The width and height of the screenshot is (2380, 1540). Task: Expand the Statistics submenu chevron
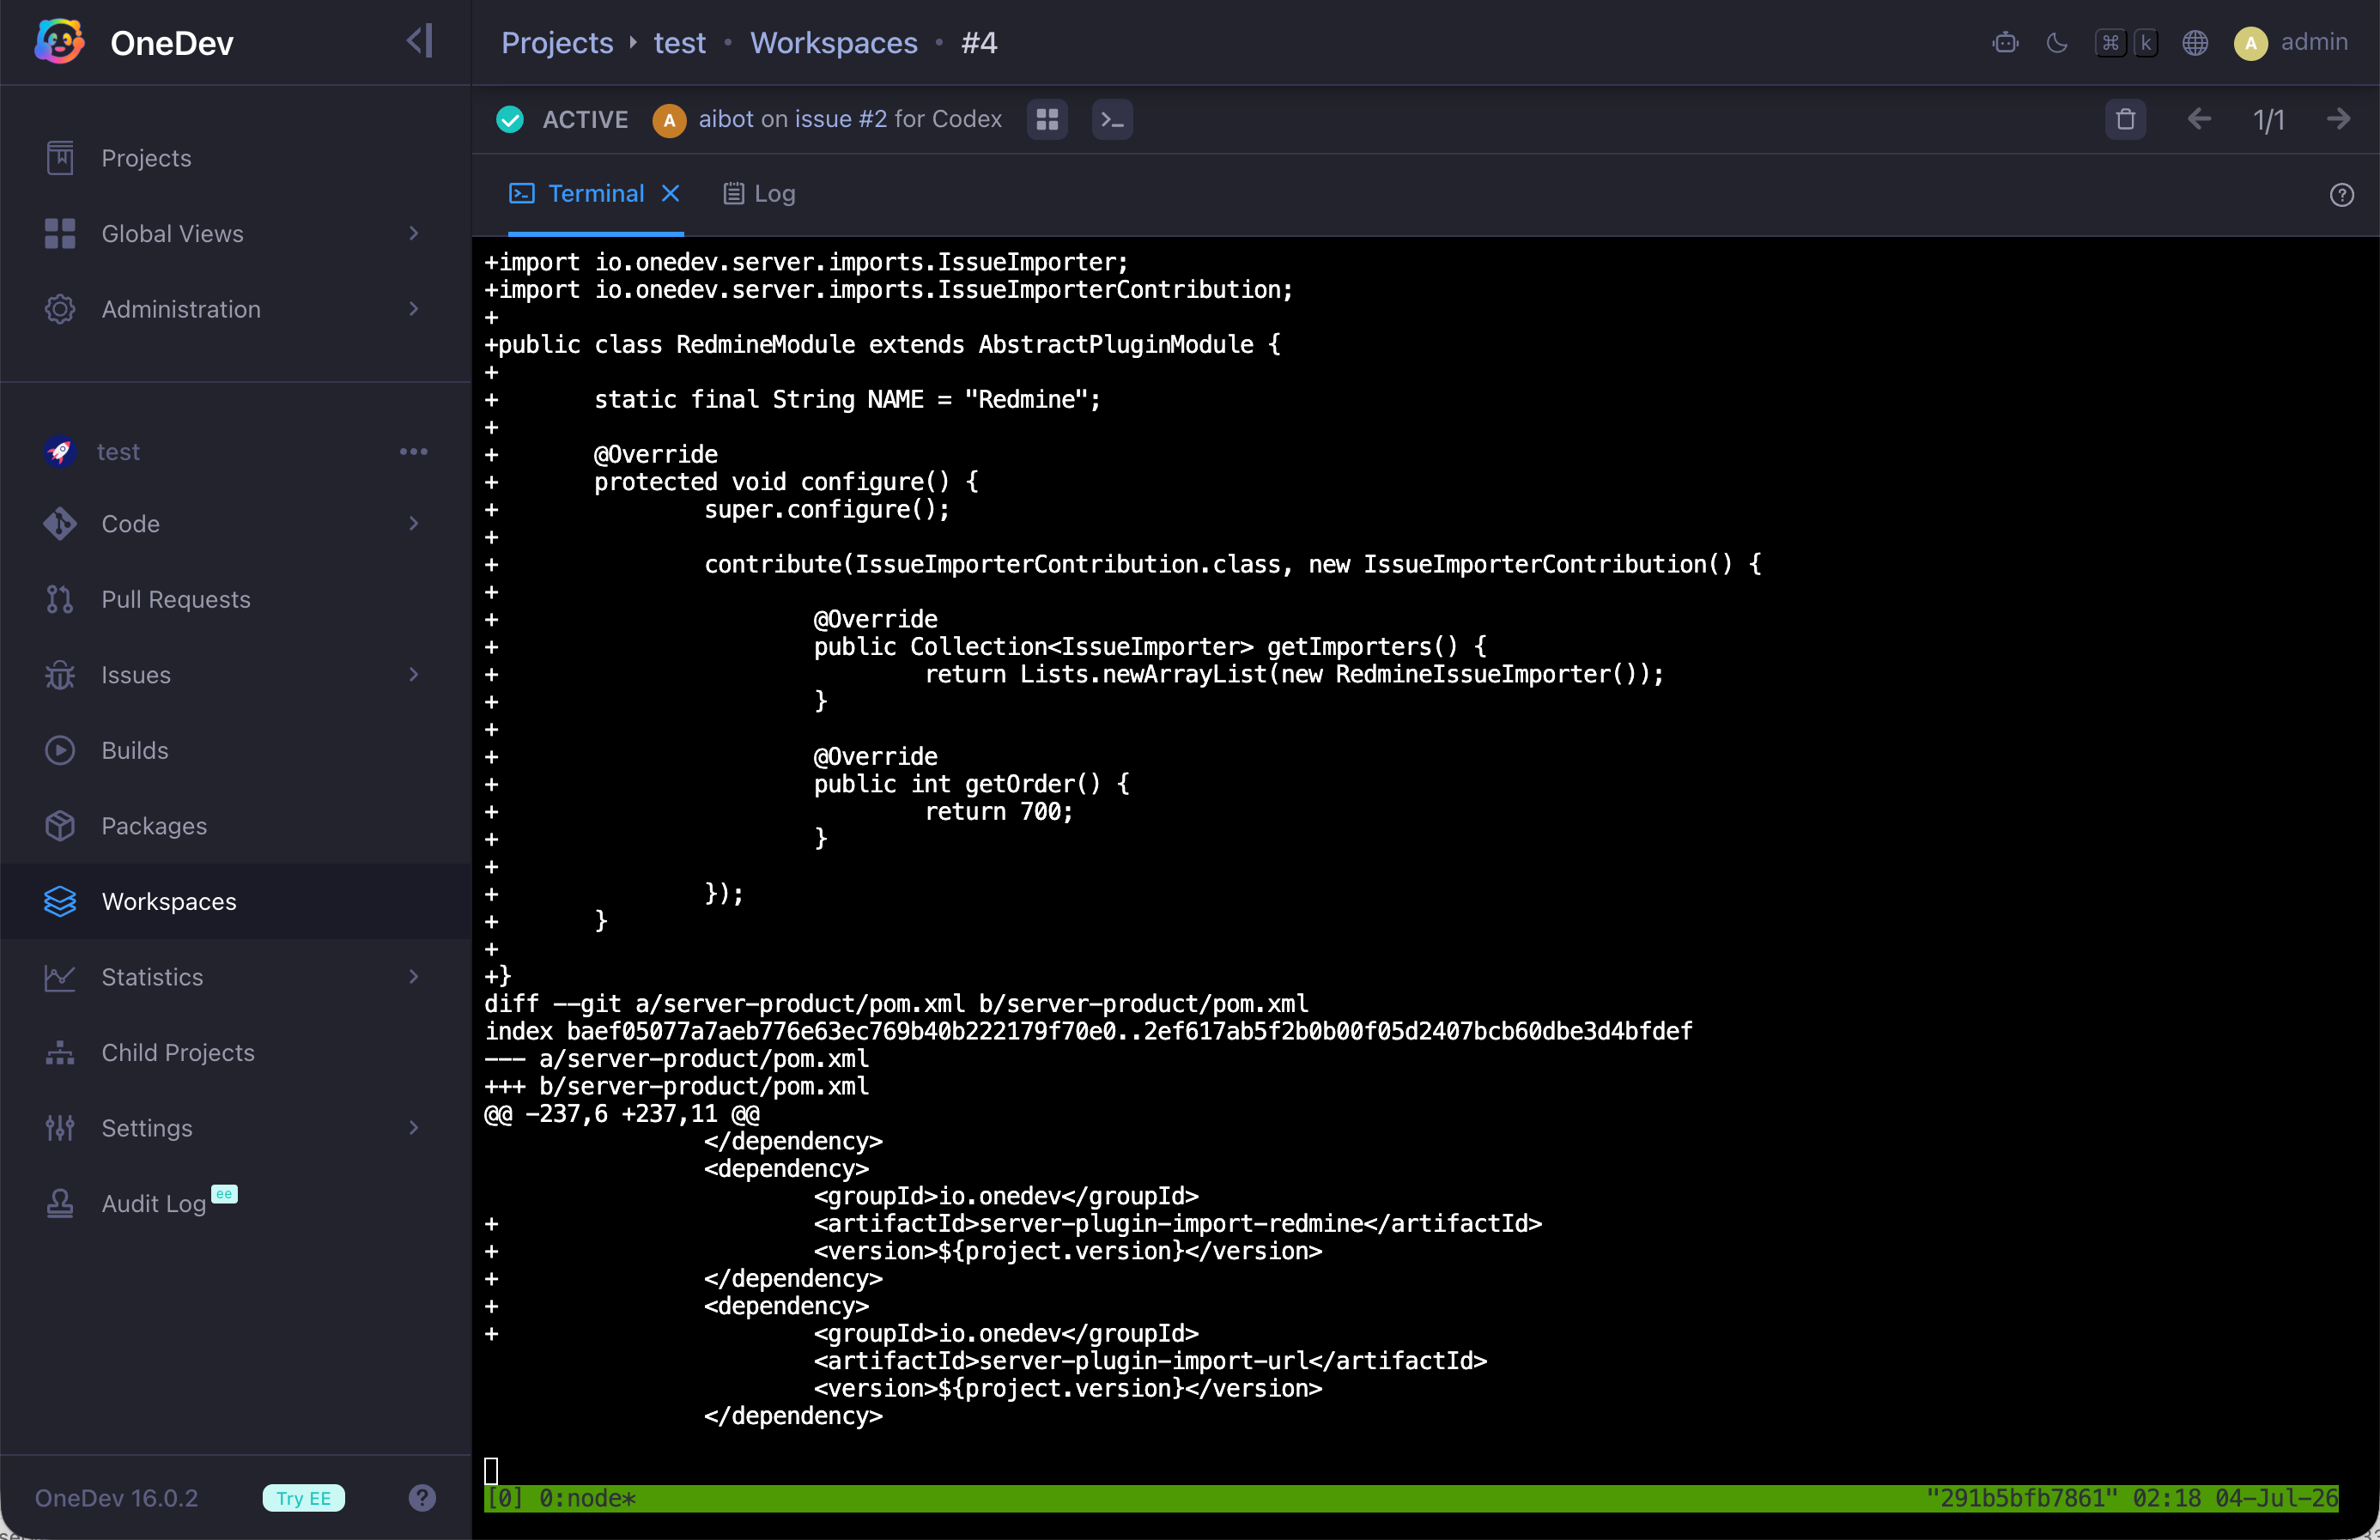click(x=413, y=977)
